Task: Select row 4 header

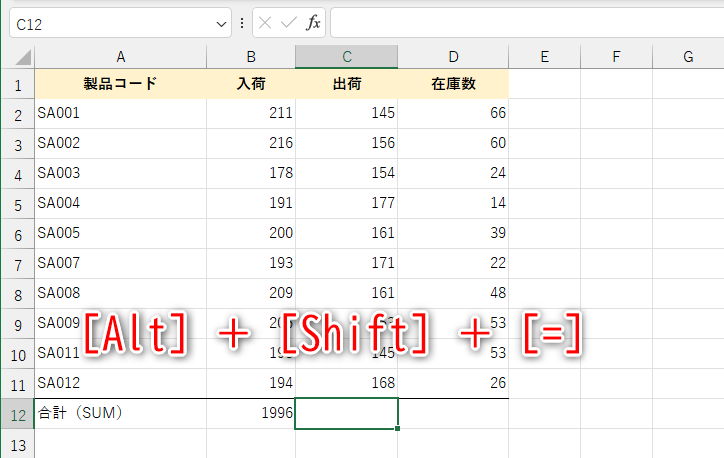Action: pos(18,174)
